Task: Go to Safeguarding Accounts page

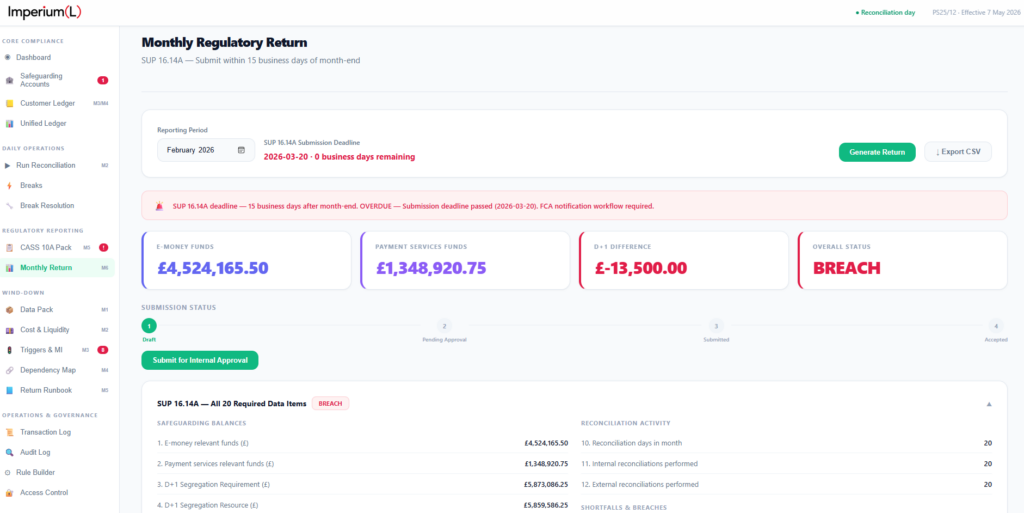Action: 57,80
